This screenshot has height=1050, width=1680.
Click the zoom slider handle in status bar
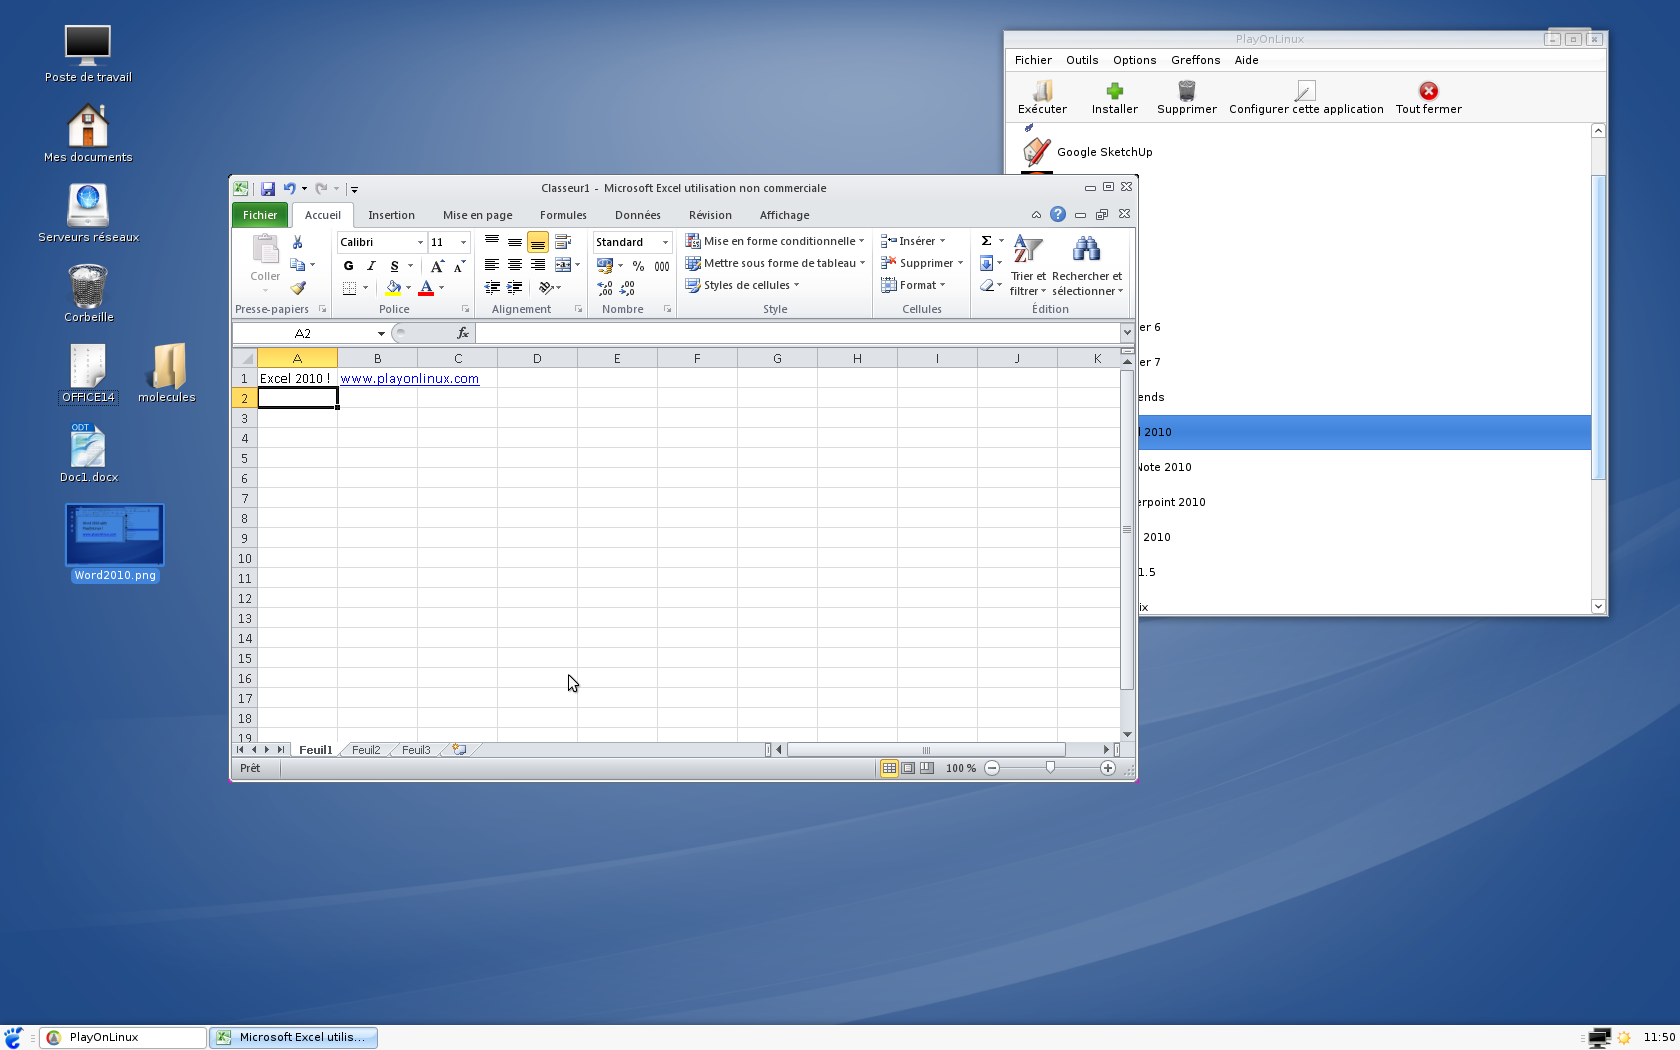pyautogui.click(x=1050, y=768)
